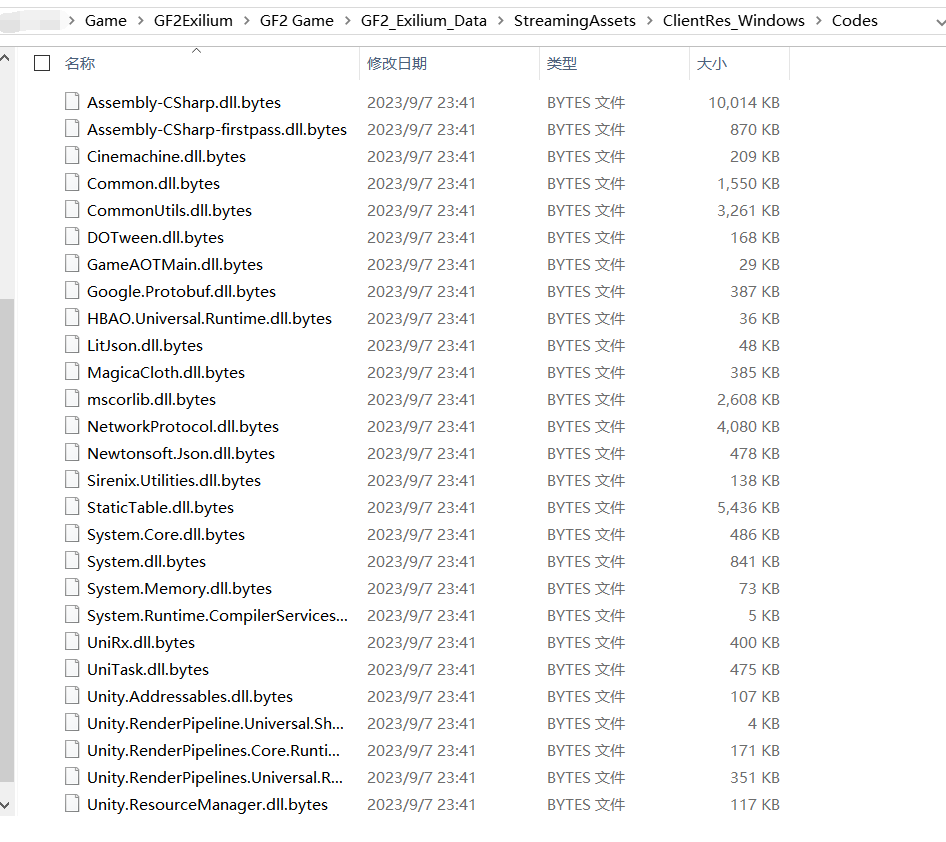Click the MagicaCloth.dll.bytes file icon
The height and width of the screenshot is (842, 946).
coord(71,372)
